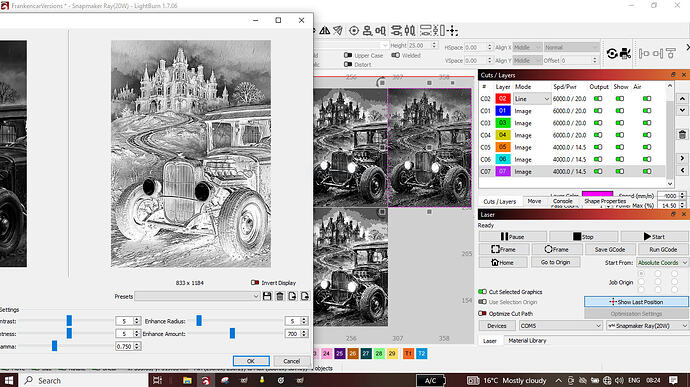
Task: Adjust the Height value stepper
Action: 434,45
